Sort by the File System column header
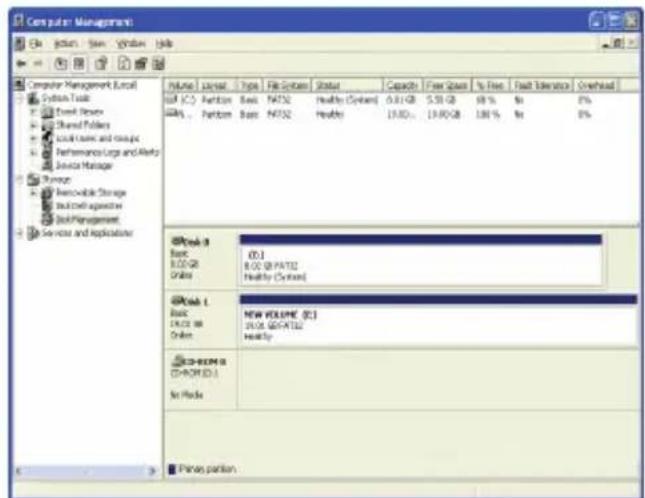Image resolution: width=645 pixels, height=498 pixels. pyautogui.click(x=287, y=86)
